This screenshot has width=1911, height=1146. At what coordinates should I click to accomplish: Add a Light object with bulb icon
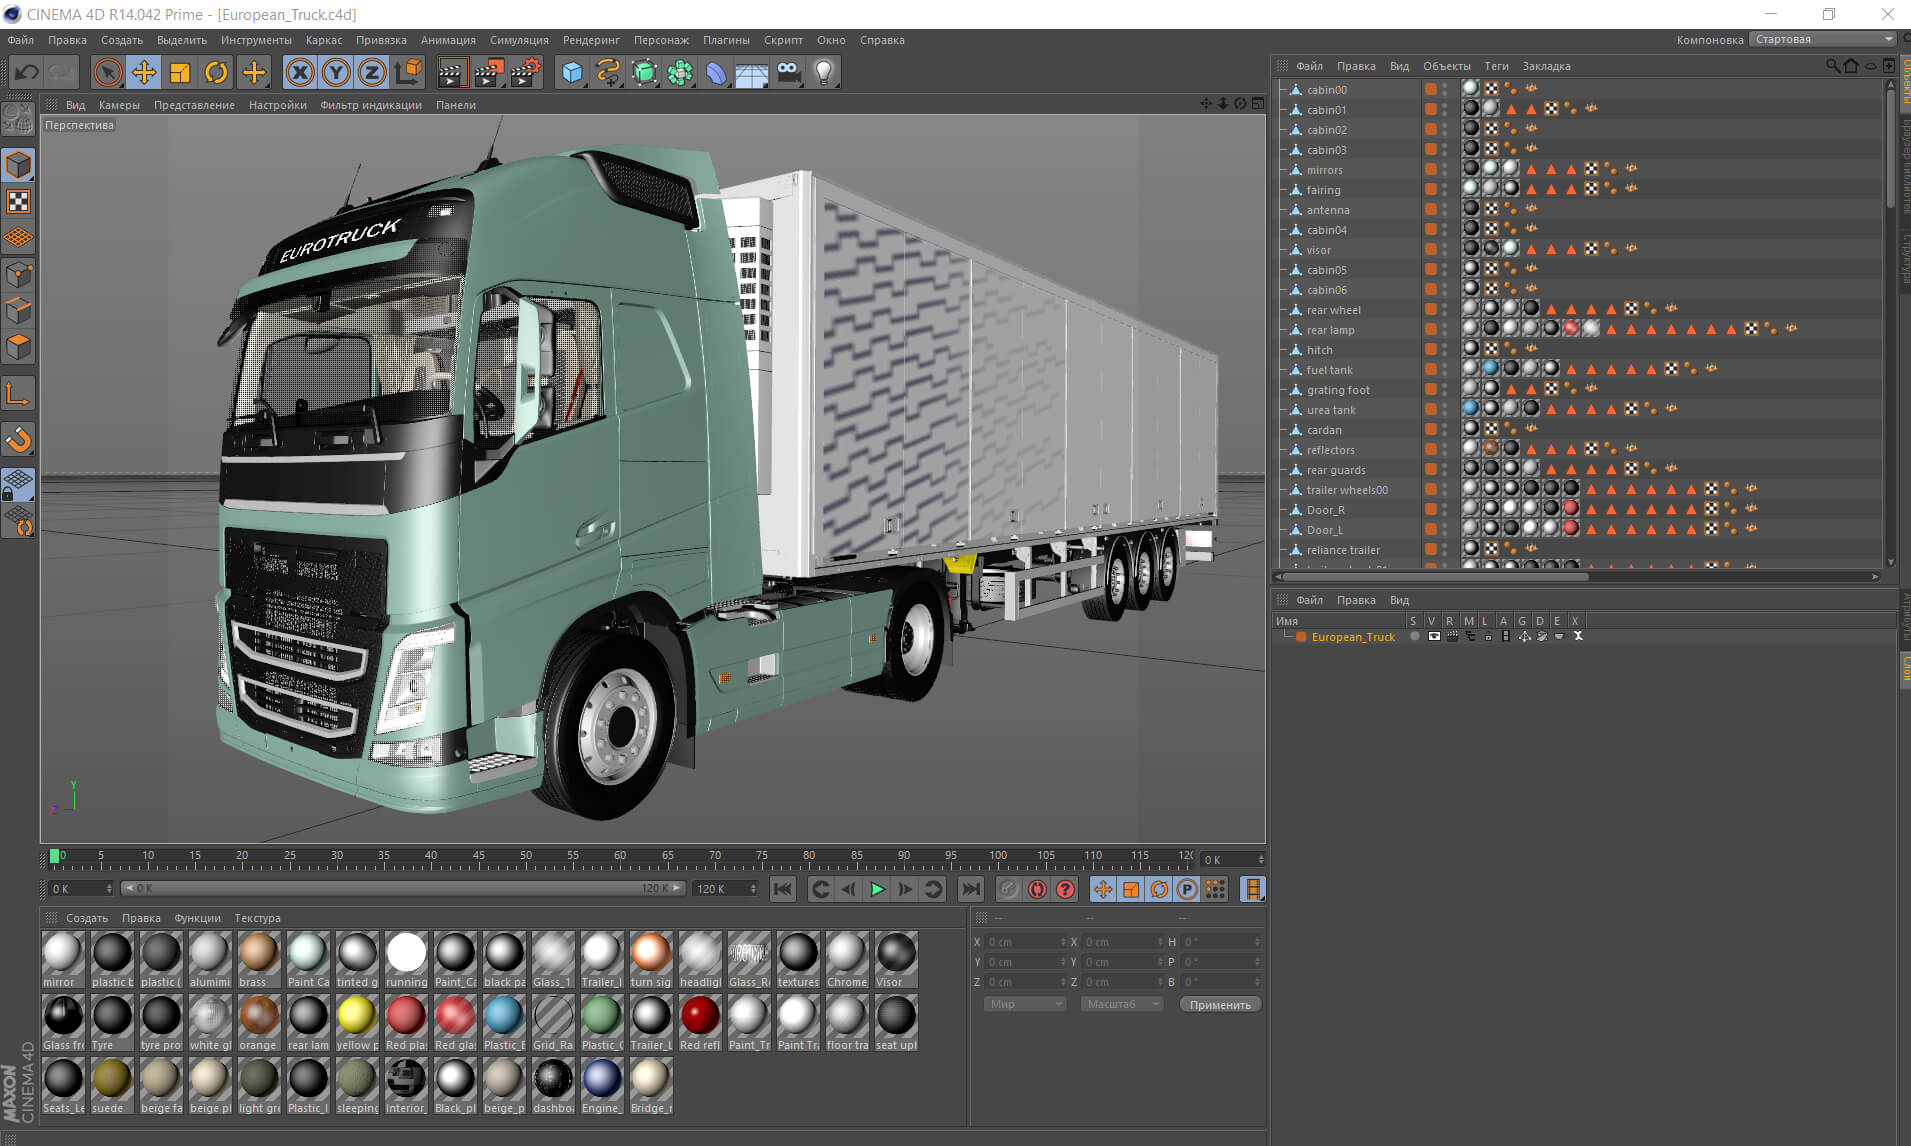[x=824, y=72]
